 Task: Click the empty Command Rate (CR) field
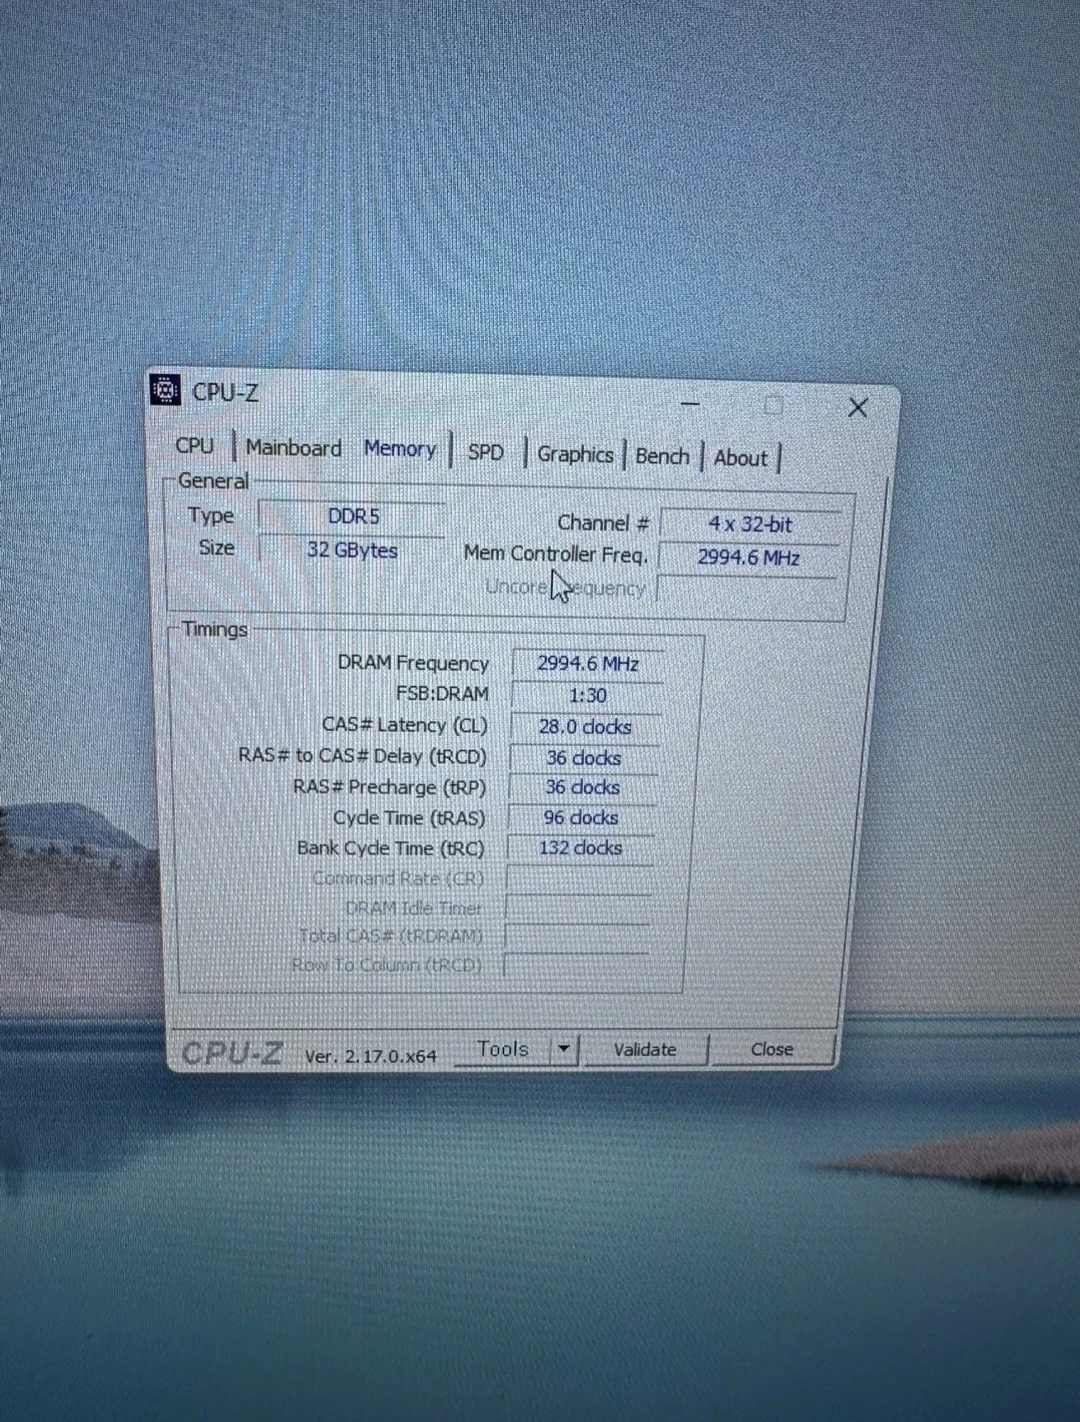579,879
